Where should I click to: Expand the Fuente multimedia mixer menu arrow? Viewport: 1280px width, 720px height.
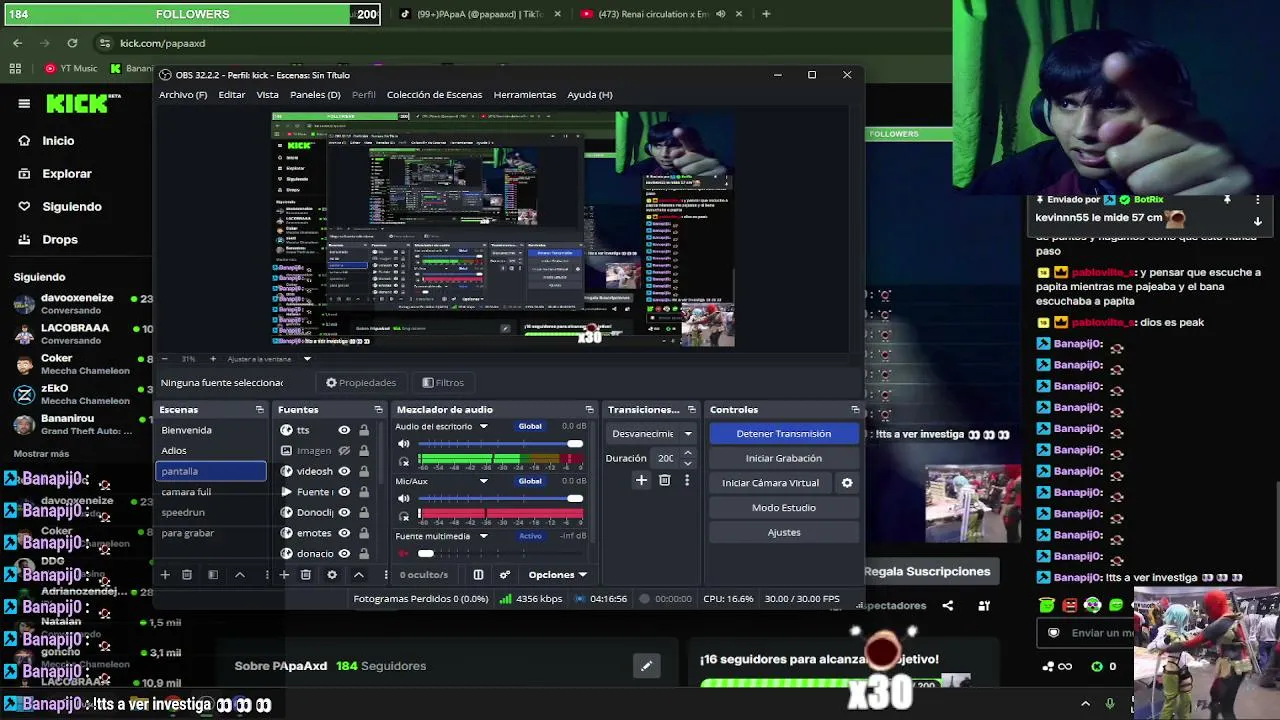click(484, 536)
